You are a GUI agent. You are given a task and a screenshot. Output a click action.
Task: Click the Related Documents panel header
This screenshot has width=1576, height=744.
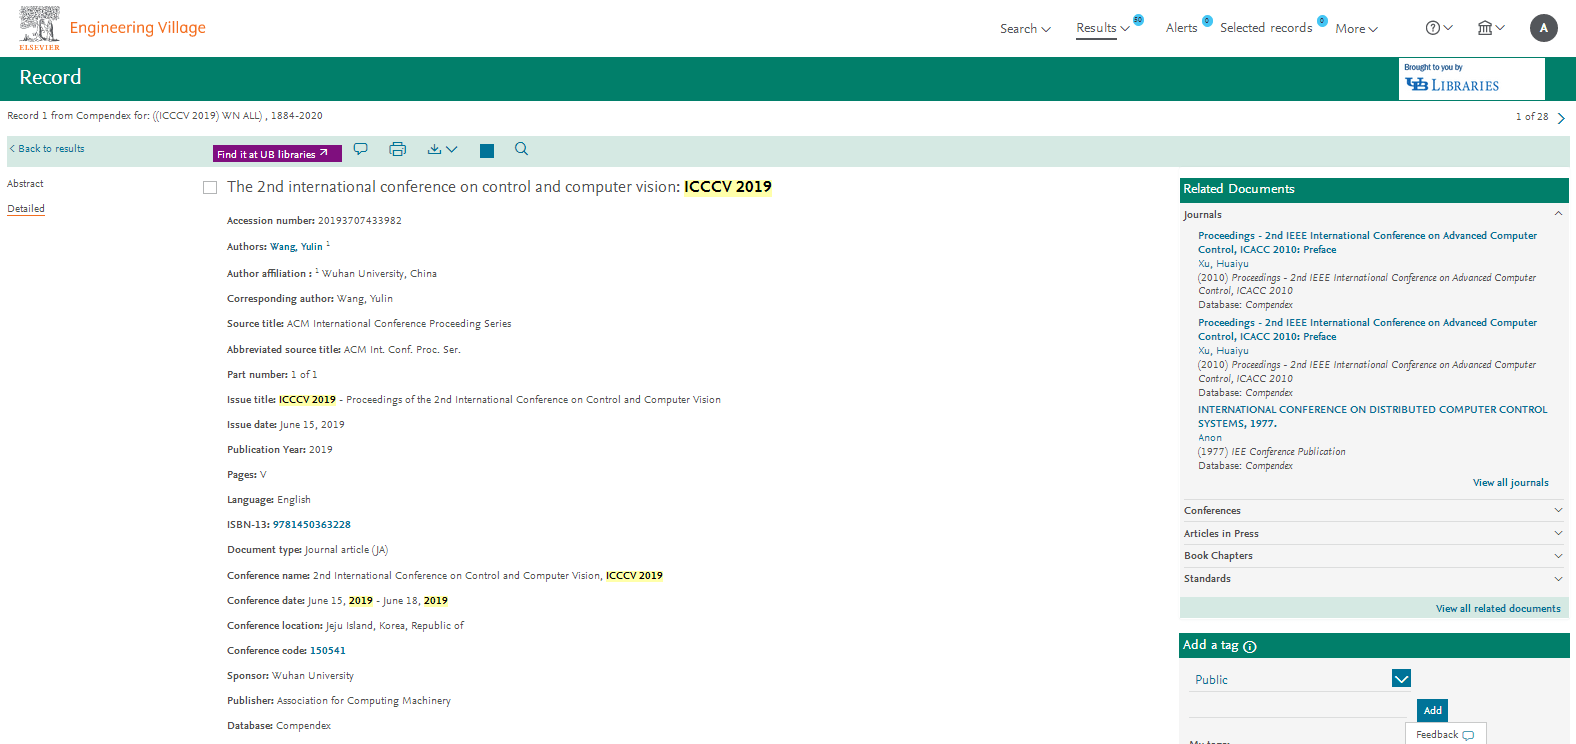pos(1374,190)
